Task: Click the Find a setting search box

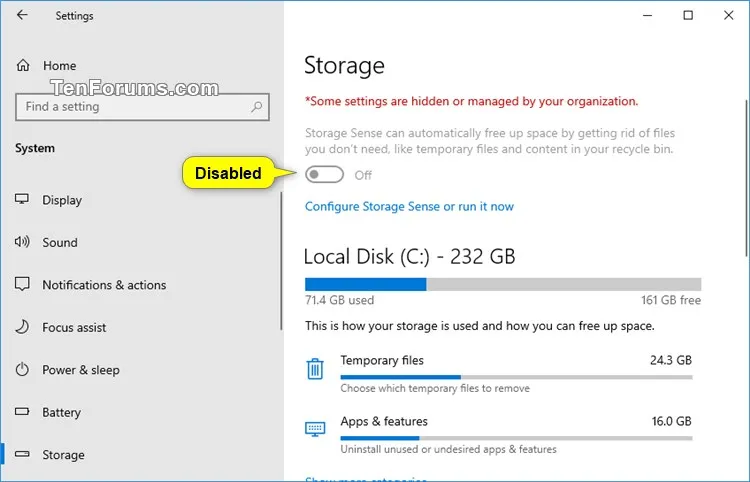Action: [x=142, y=107]
